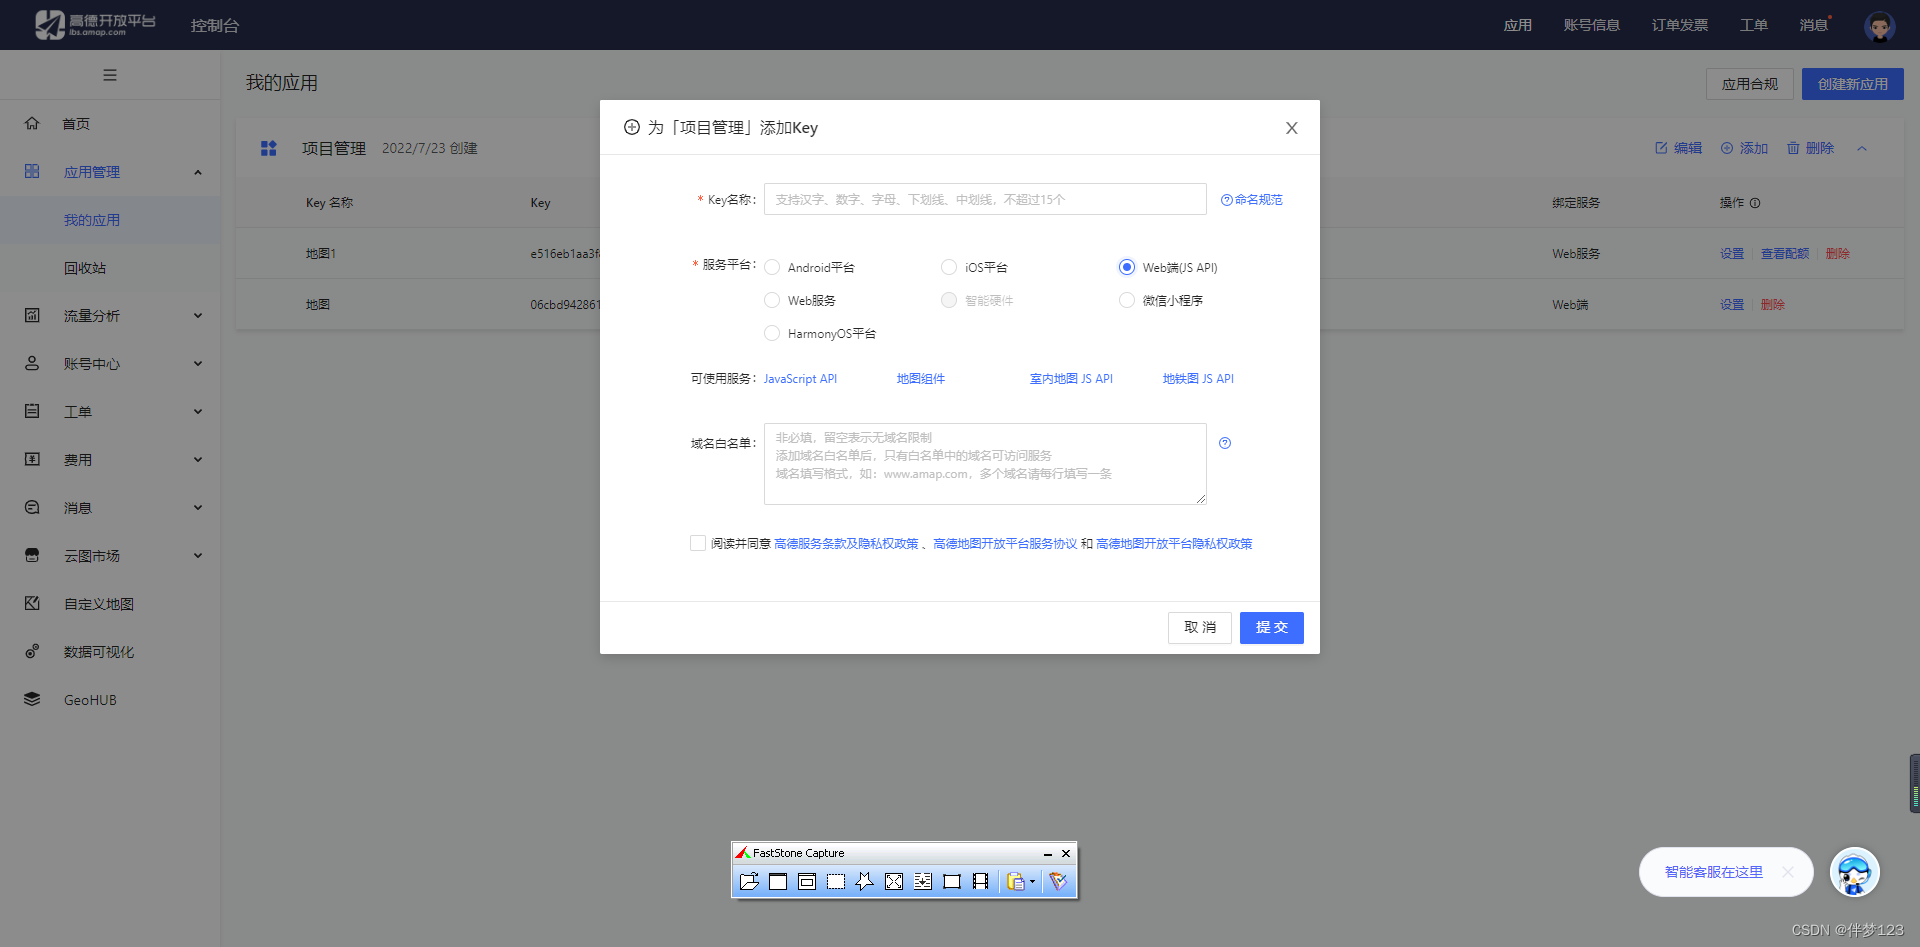Open the JavaScript API service link

[x=800, y=379]
